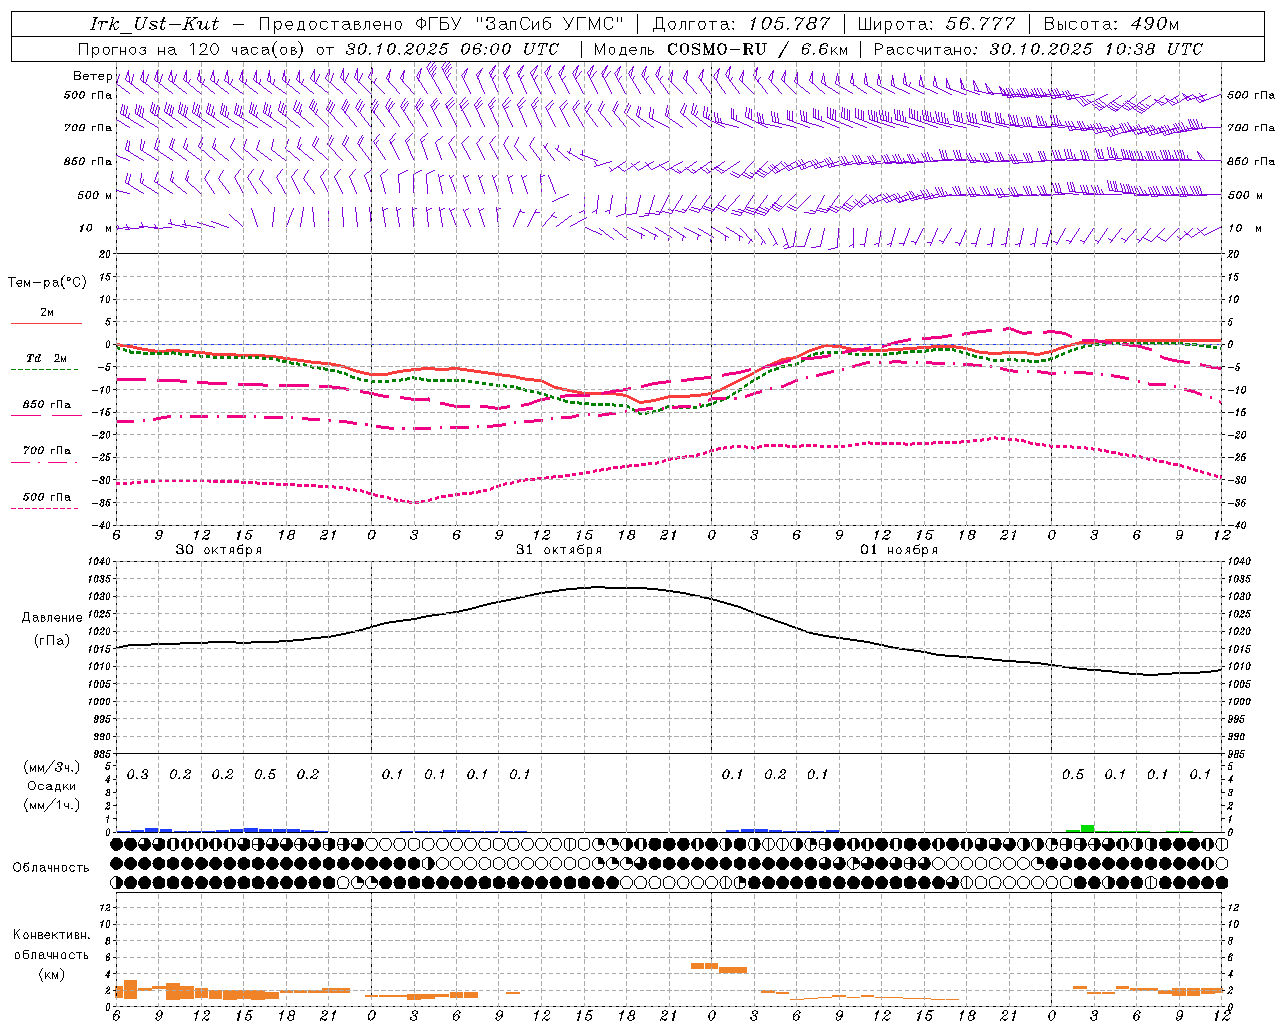
Task: Click the "Давление" pressure panel label
Action: tap(51, 618)
